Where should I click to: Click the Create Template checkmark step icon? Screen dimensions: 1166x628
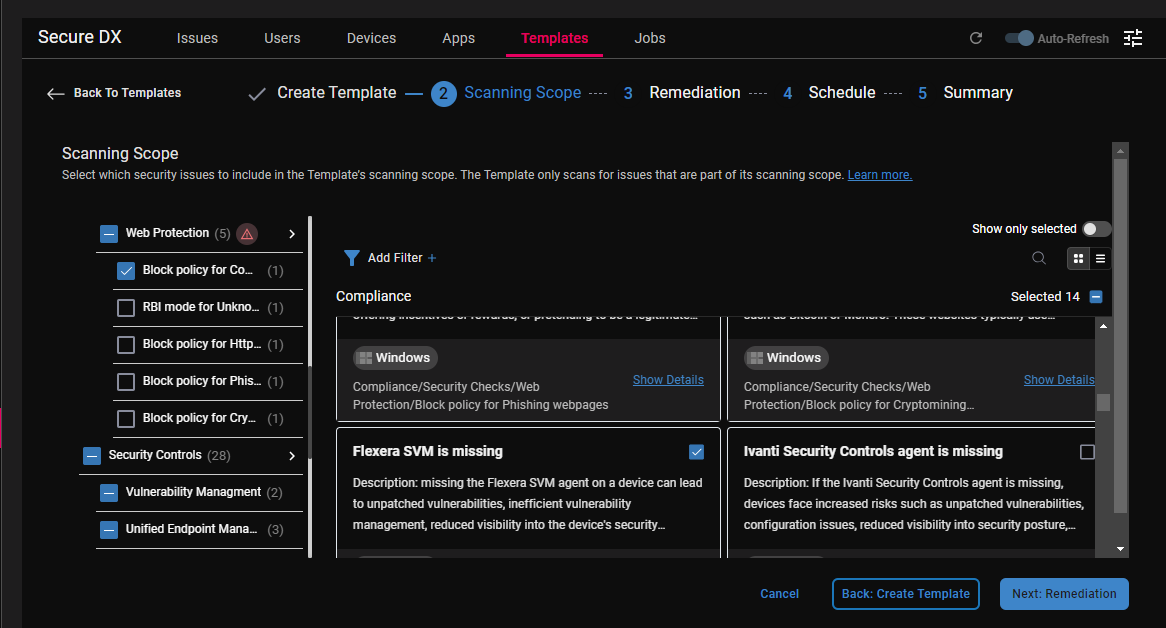(257, 94)
